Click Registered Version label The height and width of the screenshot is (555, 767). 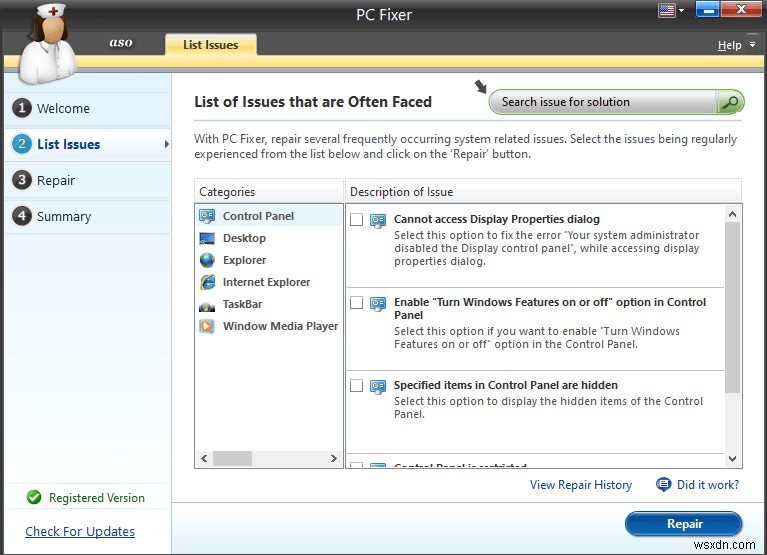click(97, 498)
